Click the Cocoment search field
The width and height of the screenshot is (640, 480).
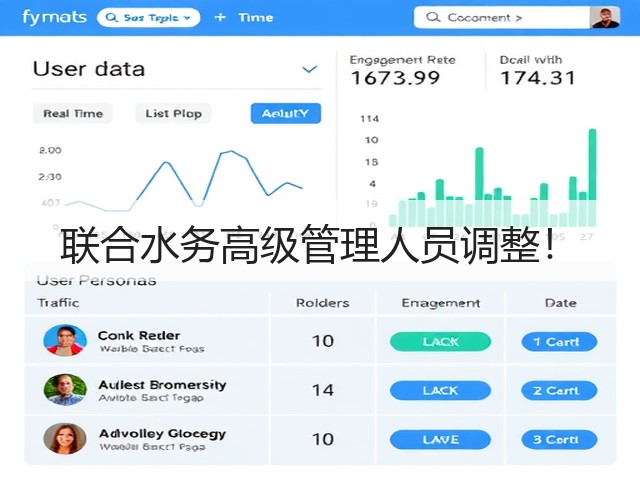tap(502, 18)
